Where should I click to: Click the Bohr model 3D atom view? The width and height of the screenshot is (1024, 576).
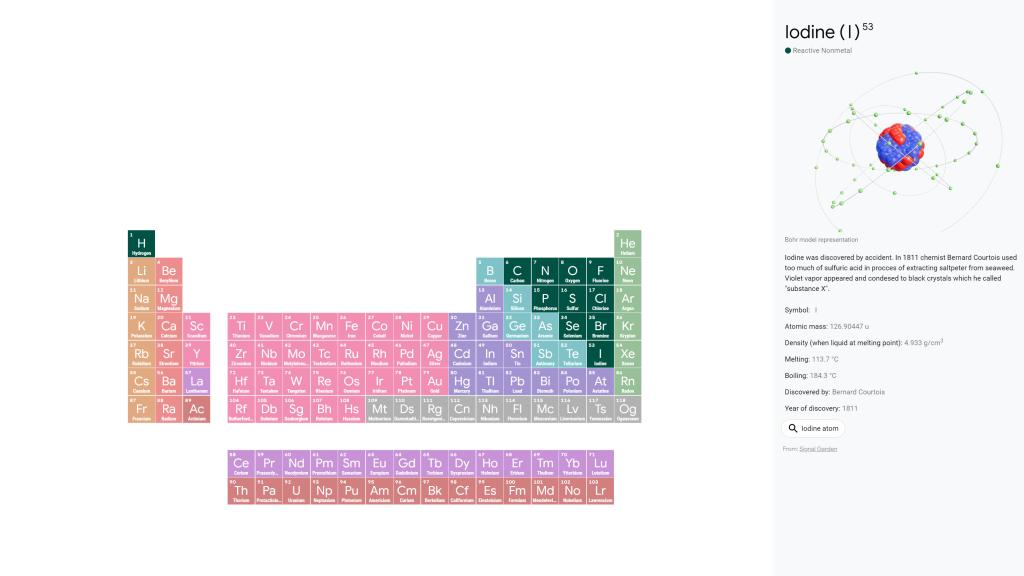(x=896, y=150)
